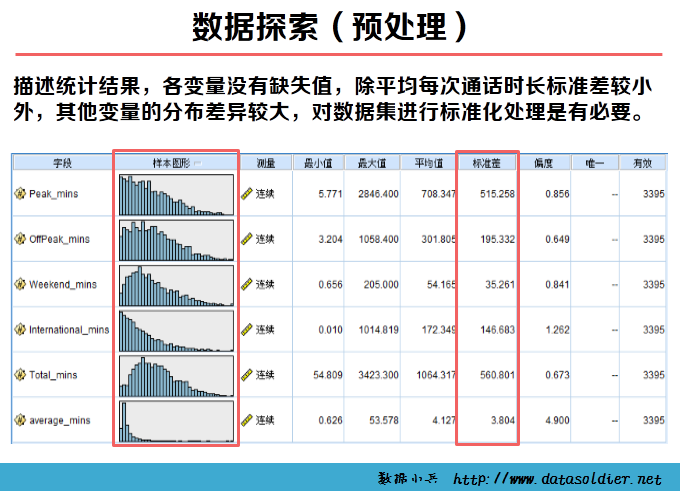Open the International_mins histogram thumbnail

177,331
